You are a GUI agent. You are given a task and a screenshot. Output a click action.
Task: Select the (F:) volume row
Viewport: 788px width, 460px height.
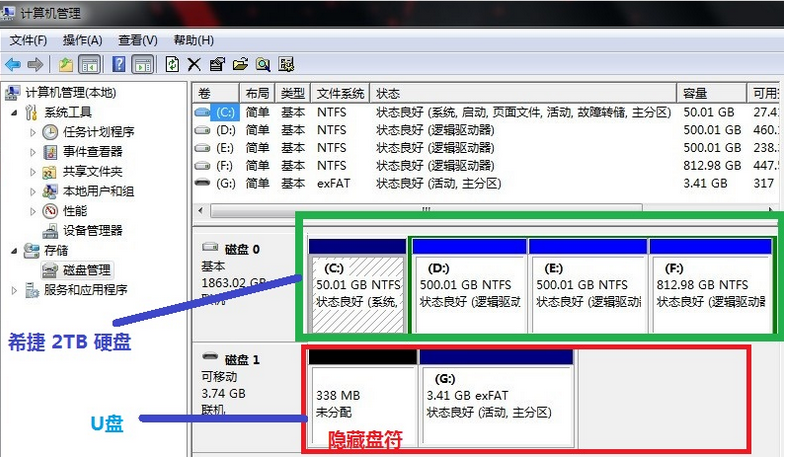coord(485,165)
